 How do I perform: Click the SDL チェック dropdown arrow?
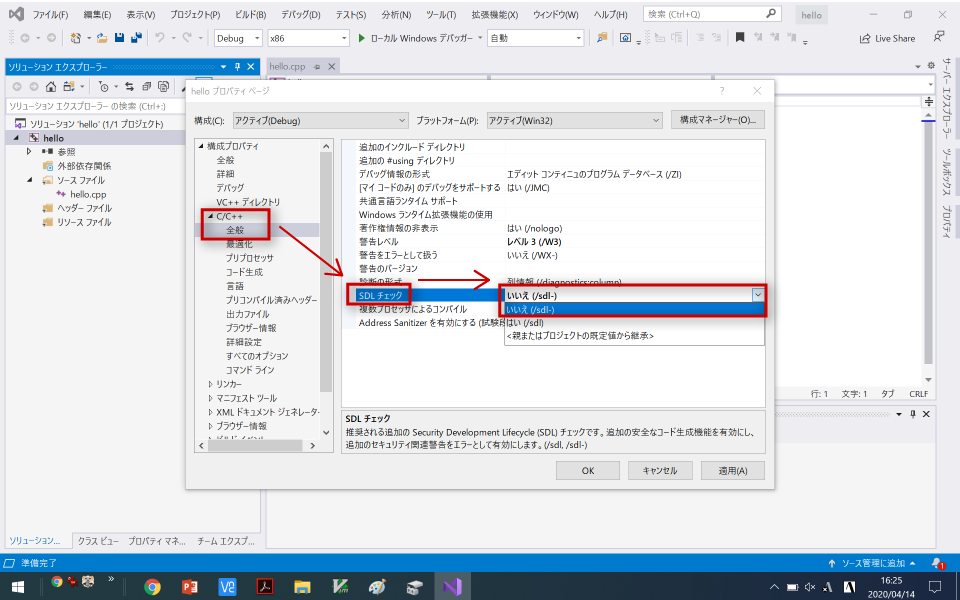click(758, 295)
